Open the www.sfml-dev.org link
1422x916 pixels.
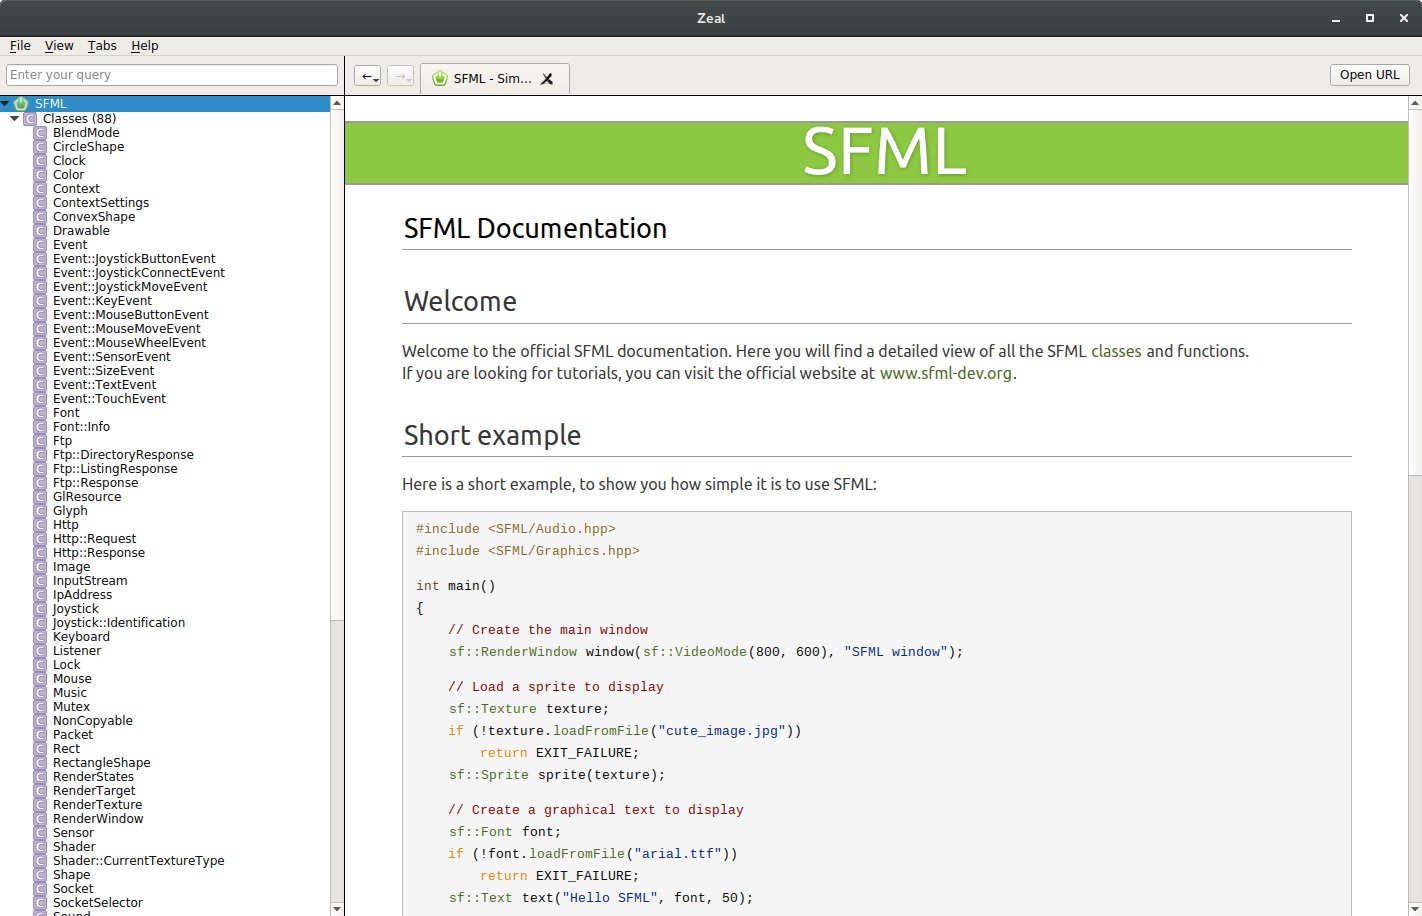[x=946, y=374]
